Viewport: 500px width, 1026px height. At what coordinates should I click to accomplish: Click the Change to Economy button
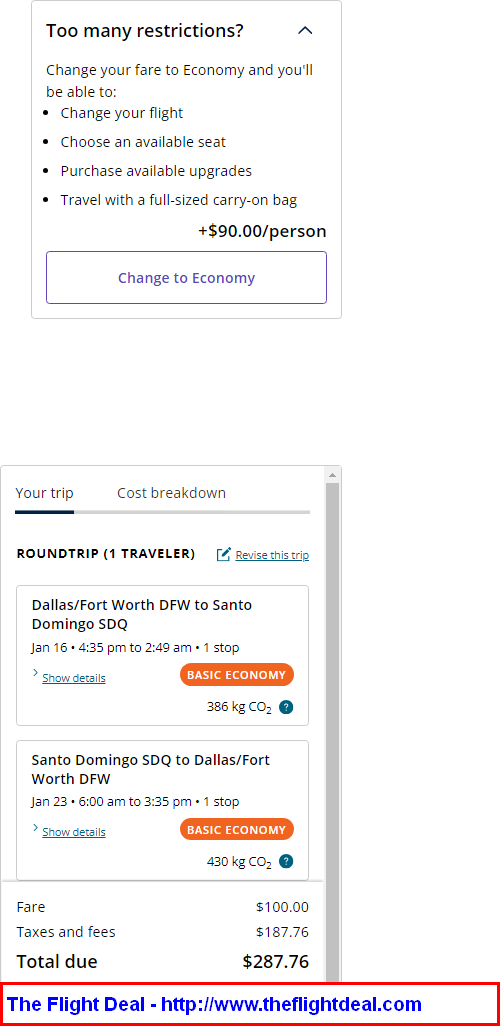(x=187, y=277)
